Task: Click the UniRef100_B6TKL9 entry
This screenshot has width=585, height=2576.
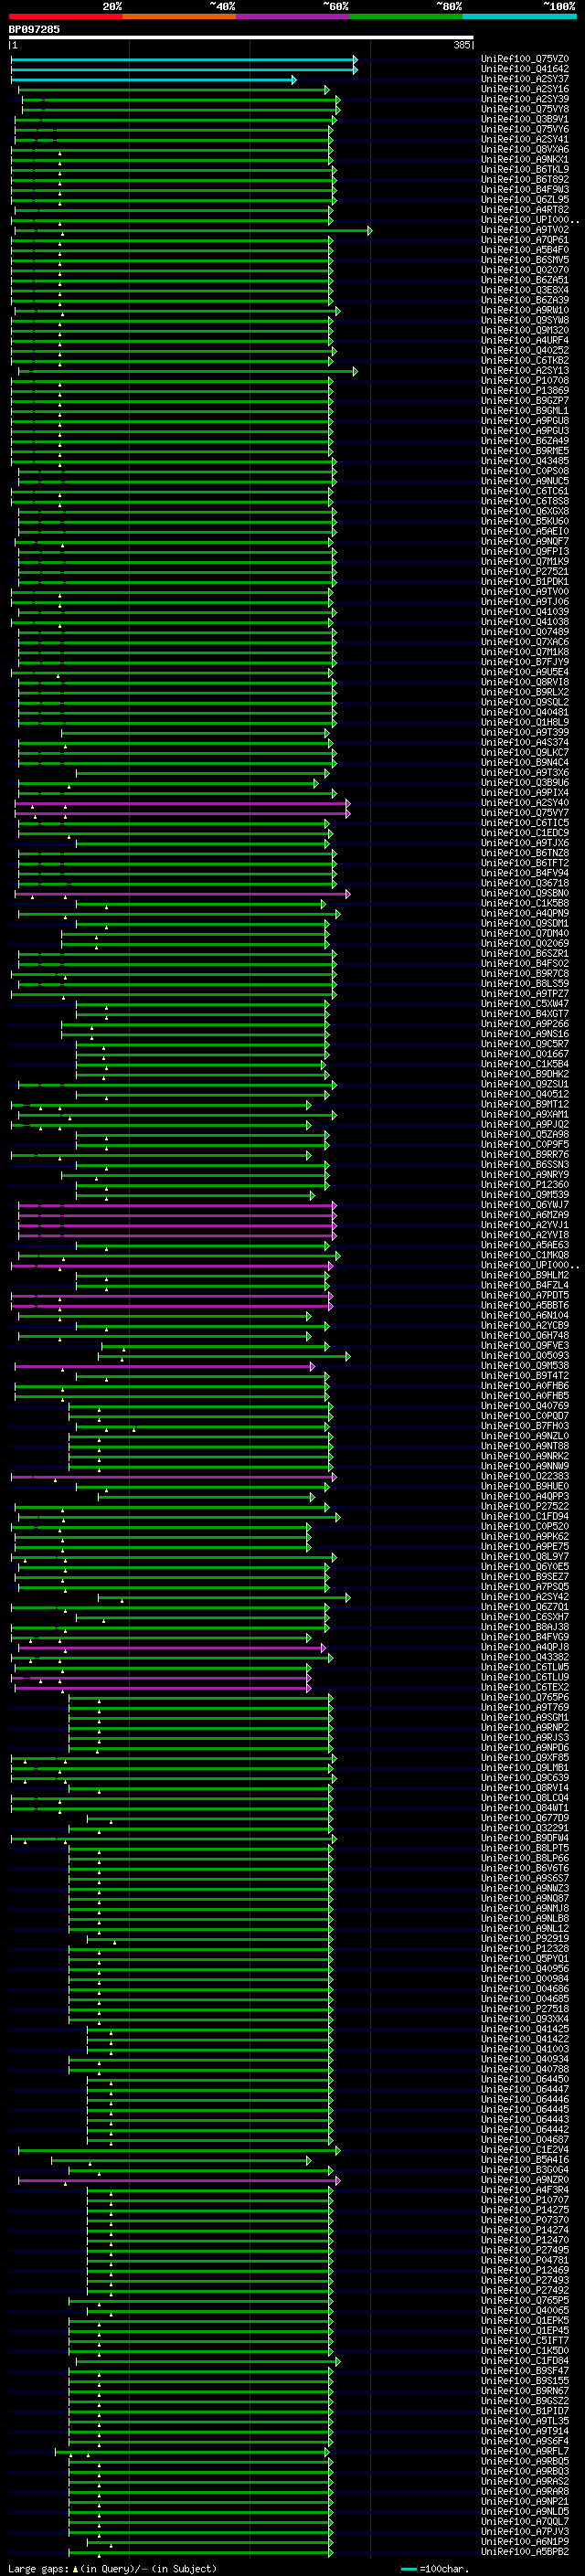Action: click(525, 169)
